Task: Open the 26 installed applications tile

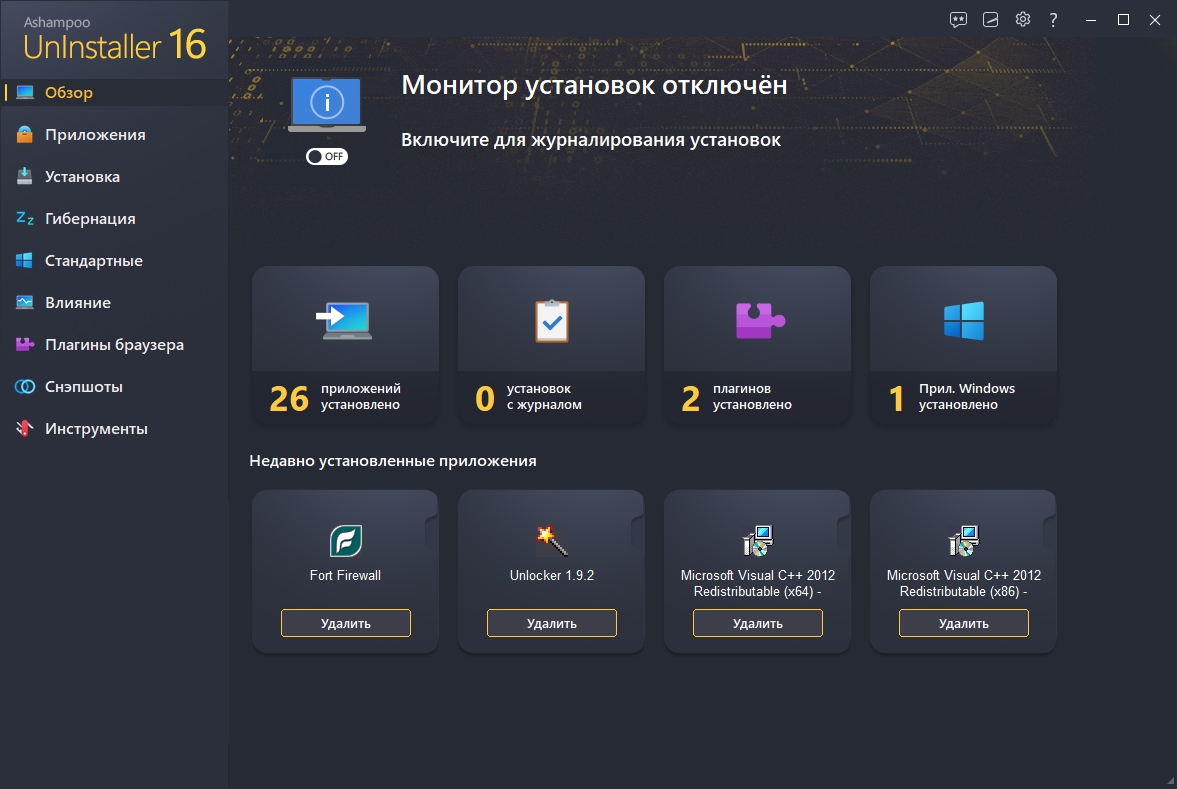Action: [345, 345]
